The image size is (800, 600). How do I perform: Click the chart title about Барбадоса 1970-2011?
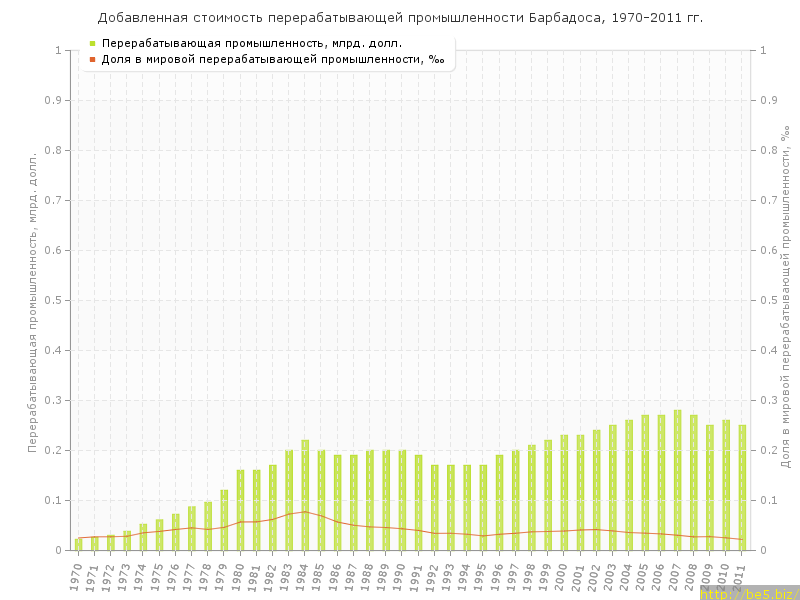pyautogui.click(x=400, y=18)
